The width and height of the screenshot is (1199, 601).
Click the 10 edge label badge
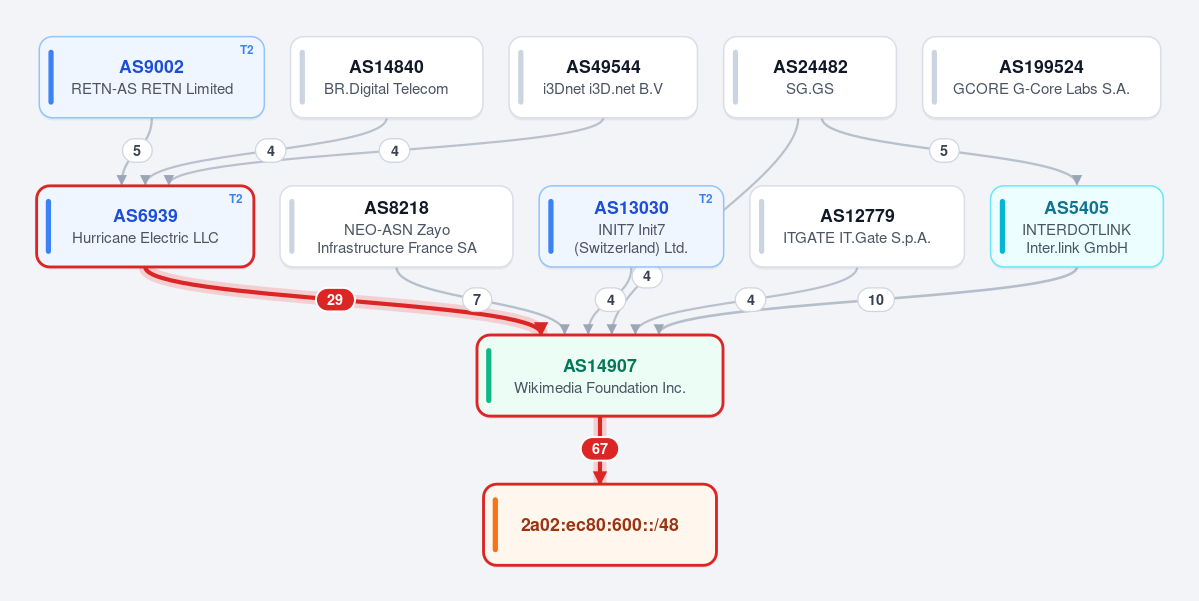pos(876,300)
